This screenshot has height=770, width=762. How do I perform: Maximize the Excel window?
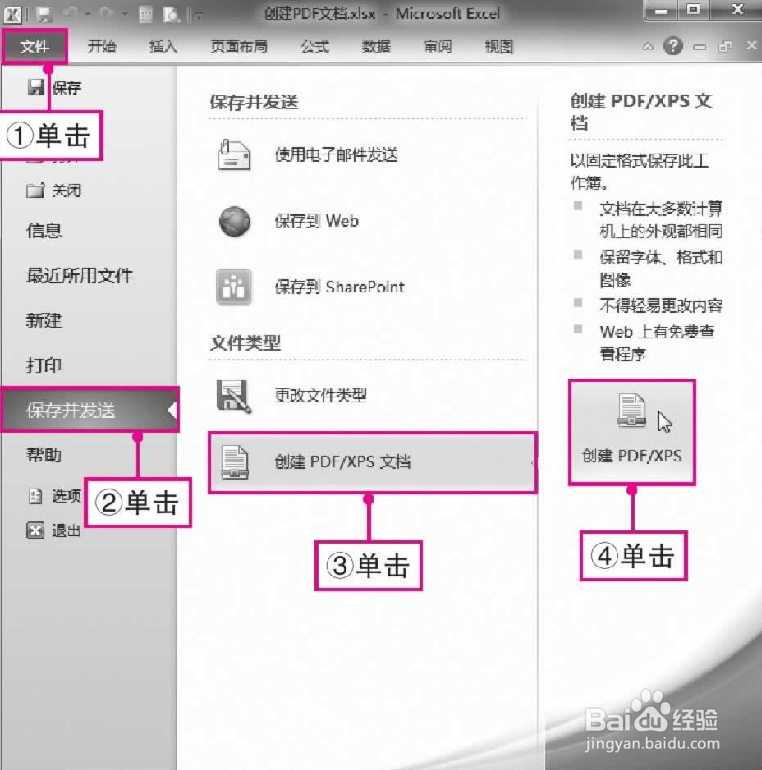694,10
